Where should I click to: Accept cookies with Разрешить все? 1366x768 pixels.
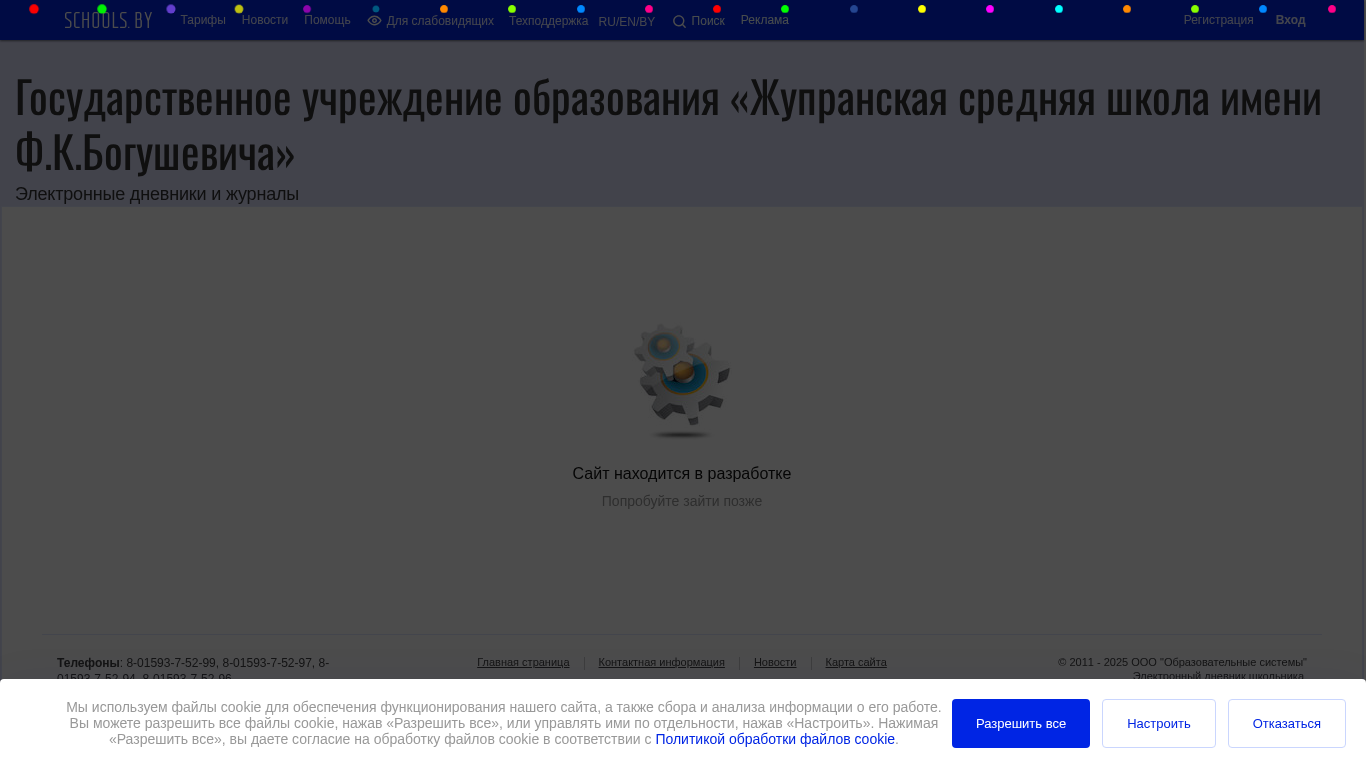click(1021, 723)
